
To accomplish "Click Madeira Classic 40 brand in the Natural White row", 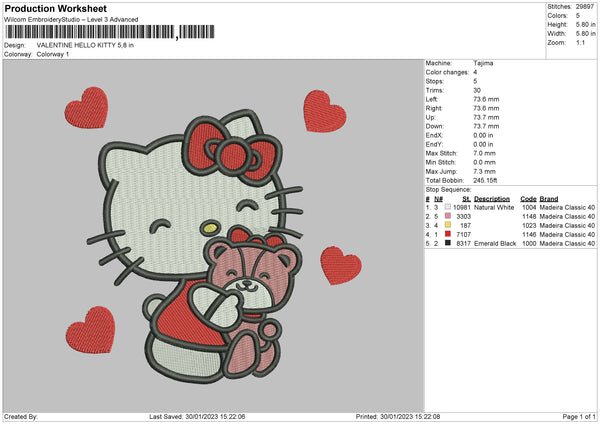I will tap(567, 207).
